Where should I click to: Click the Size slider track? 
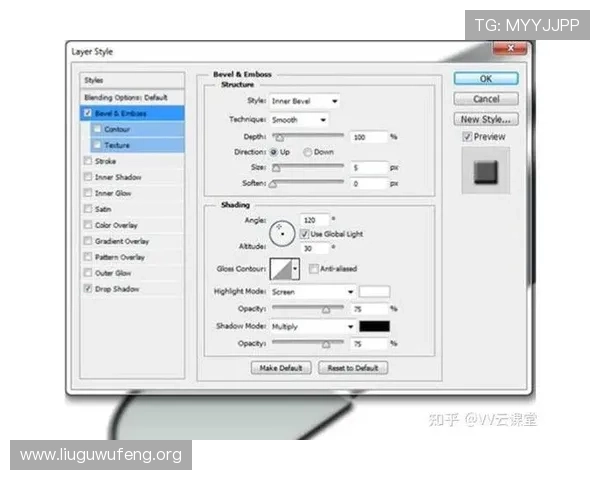[308, 167]
